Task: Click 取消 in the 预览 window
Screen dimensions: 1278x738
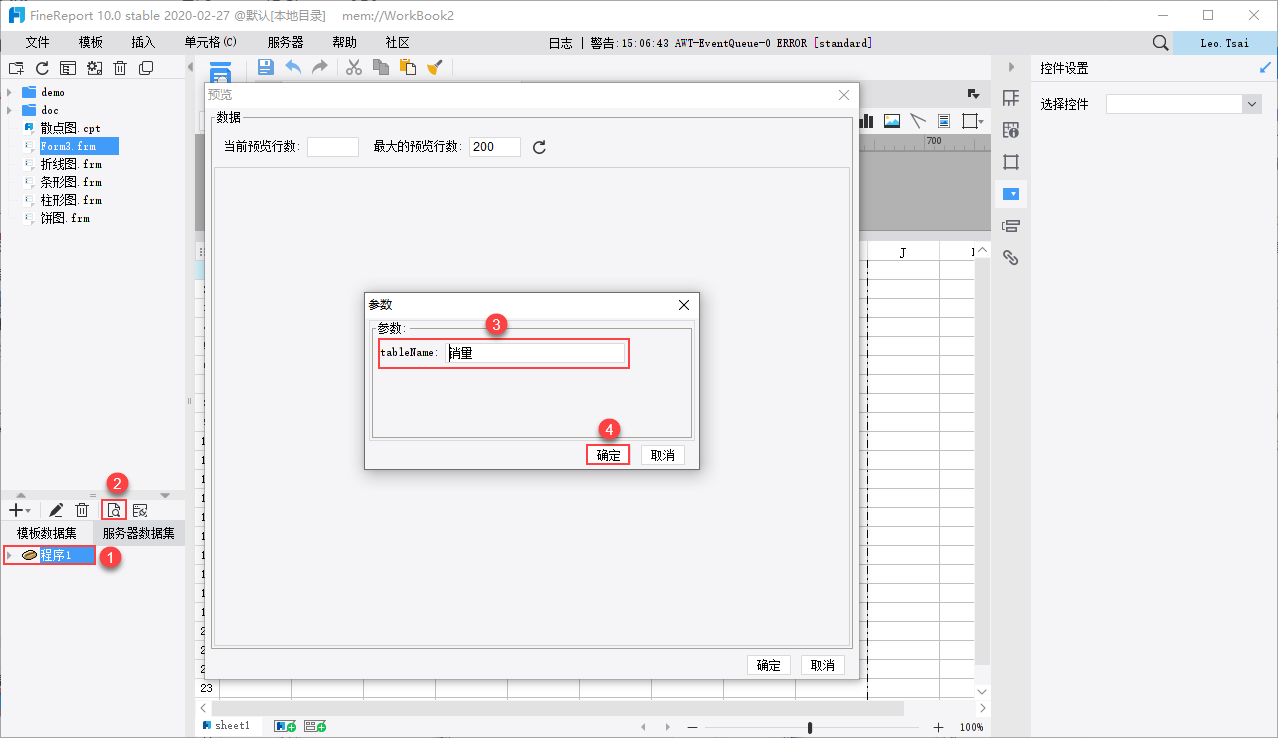Action: click(823, 665)
